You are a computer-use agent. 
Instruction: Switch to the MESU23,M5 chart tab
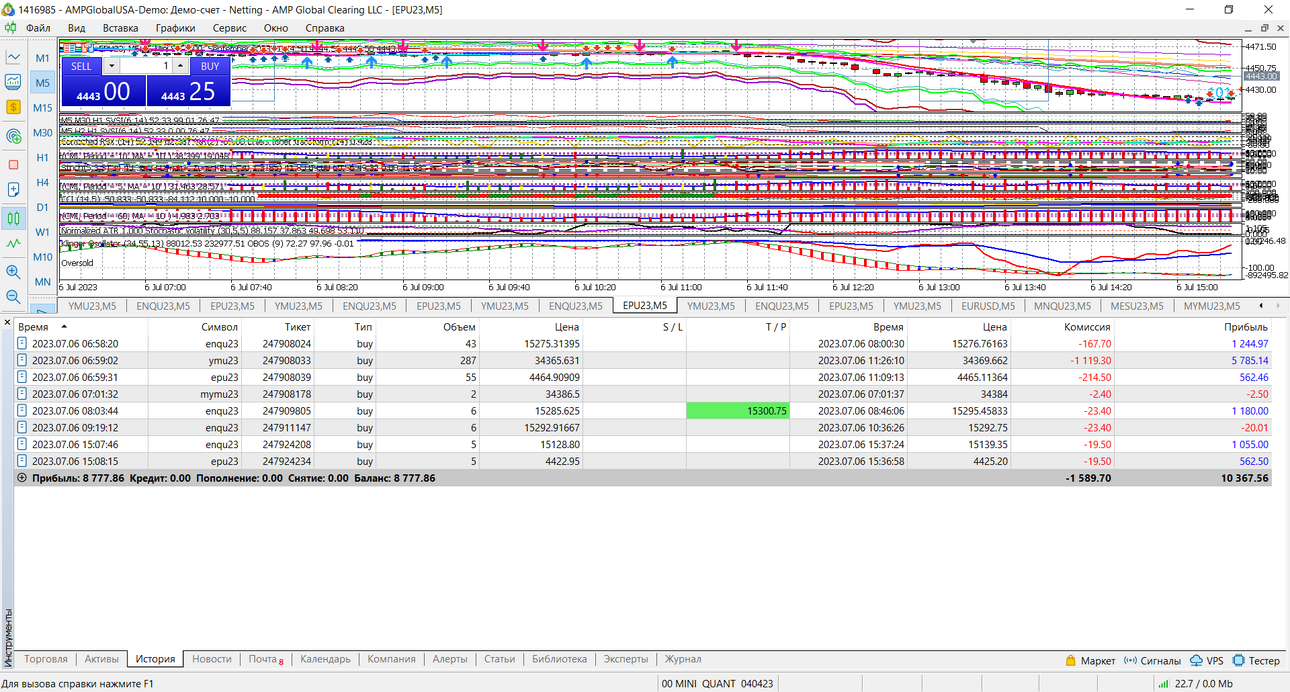[x=1137, y=306]
